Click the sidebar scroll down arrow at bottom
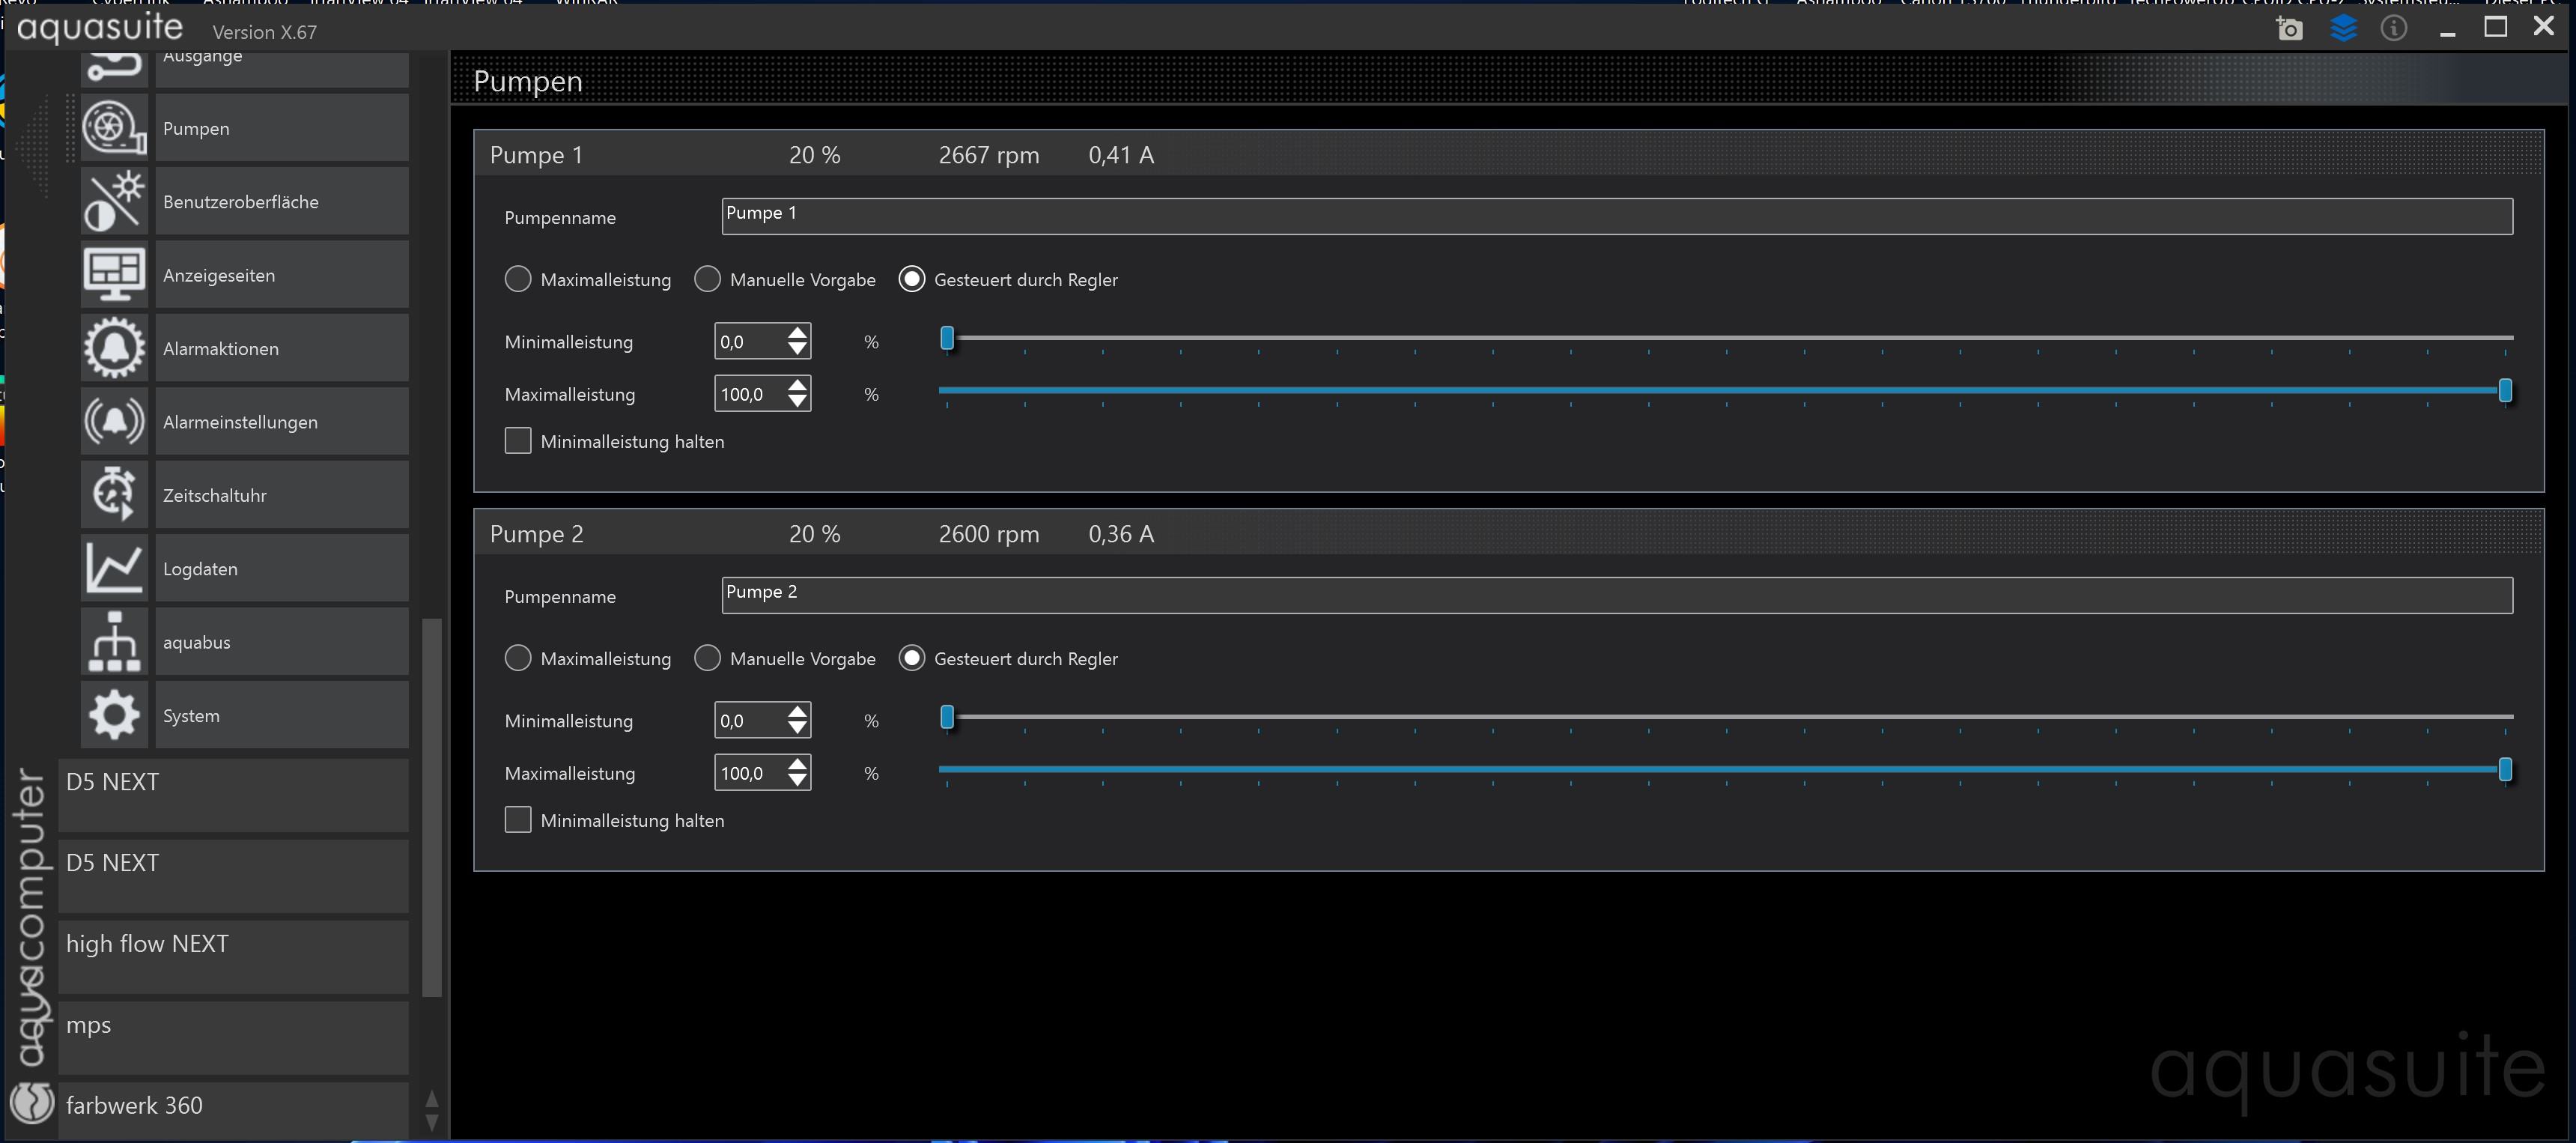 [432, 1122]
